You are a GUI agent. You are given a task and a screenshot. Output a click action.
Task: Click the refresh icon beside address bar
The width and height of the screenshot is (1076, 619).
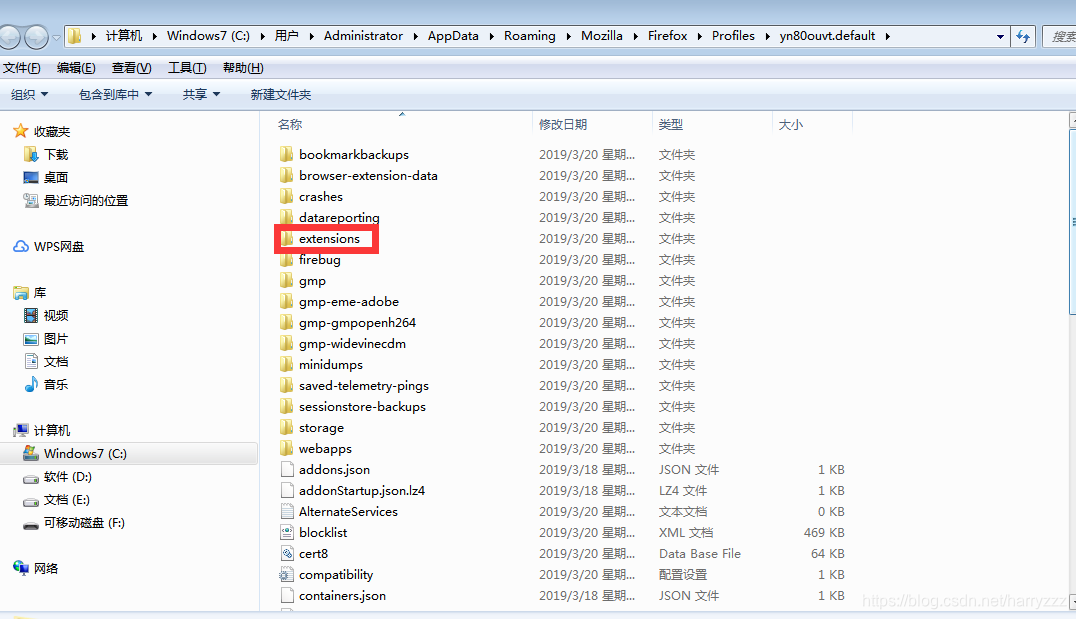tap(1023, 36)
